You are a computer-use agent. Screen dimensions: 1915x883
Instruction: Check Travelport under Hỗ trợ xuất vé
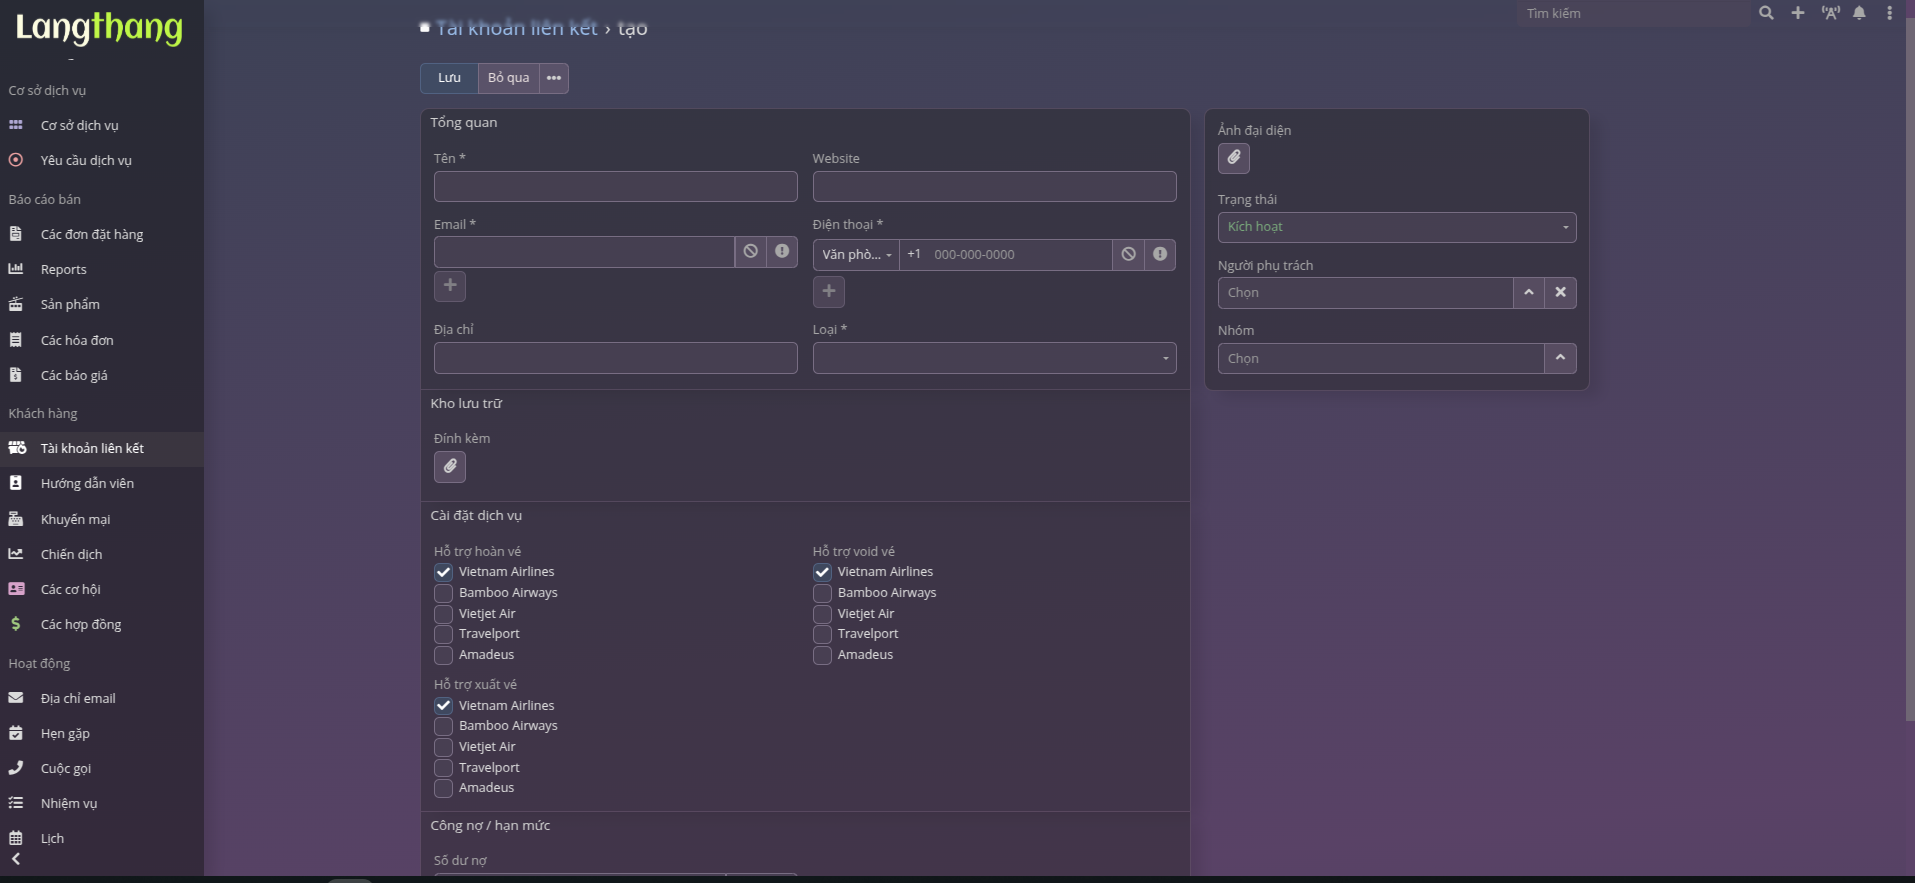[x=444, y=768]
